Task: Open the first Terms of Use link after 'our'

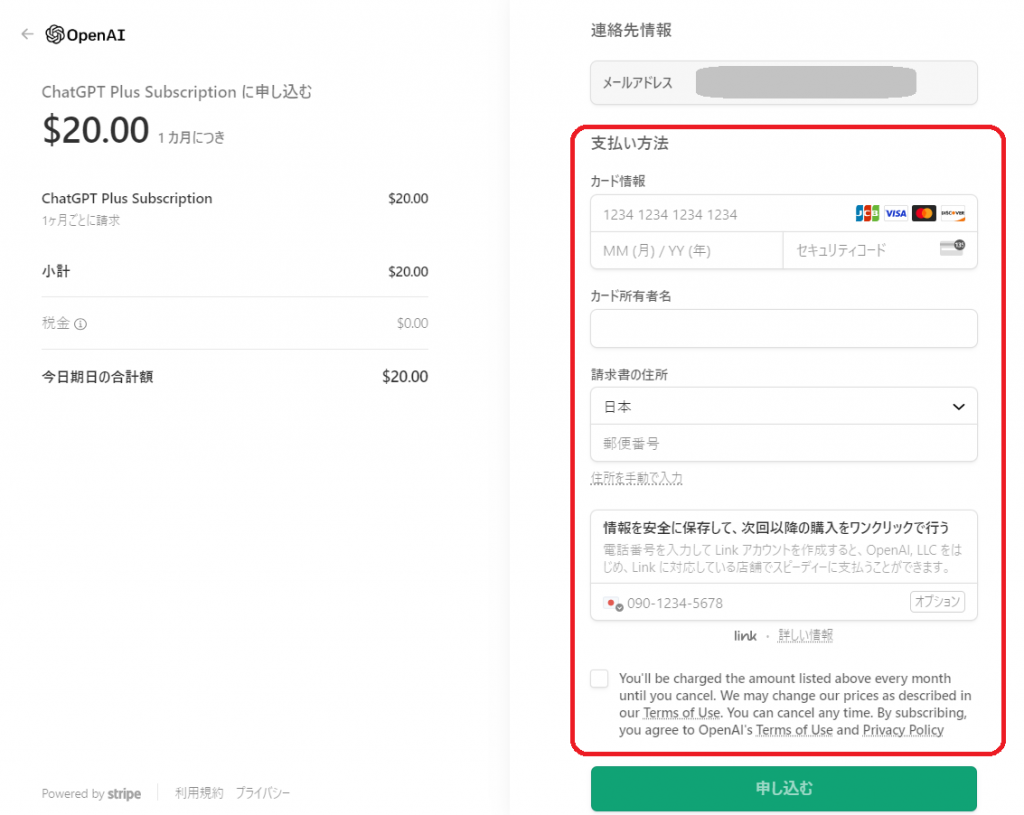Action: tap(681, 712)
